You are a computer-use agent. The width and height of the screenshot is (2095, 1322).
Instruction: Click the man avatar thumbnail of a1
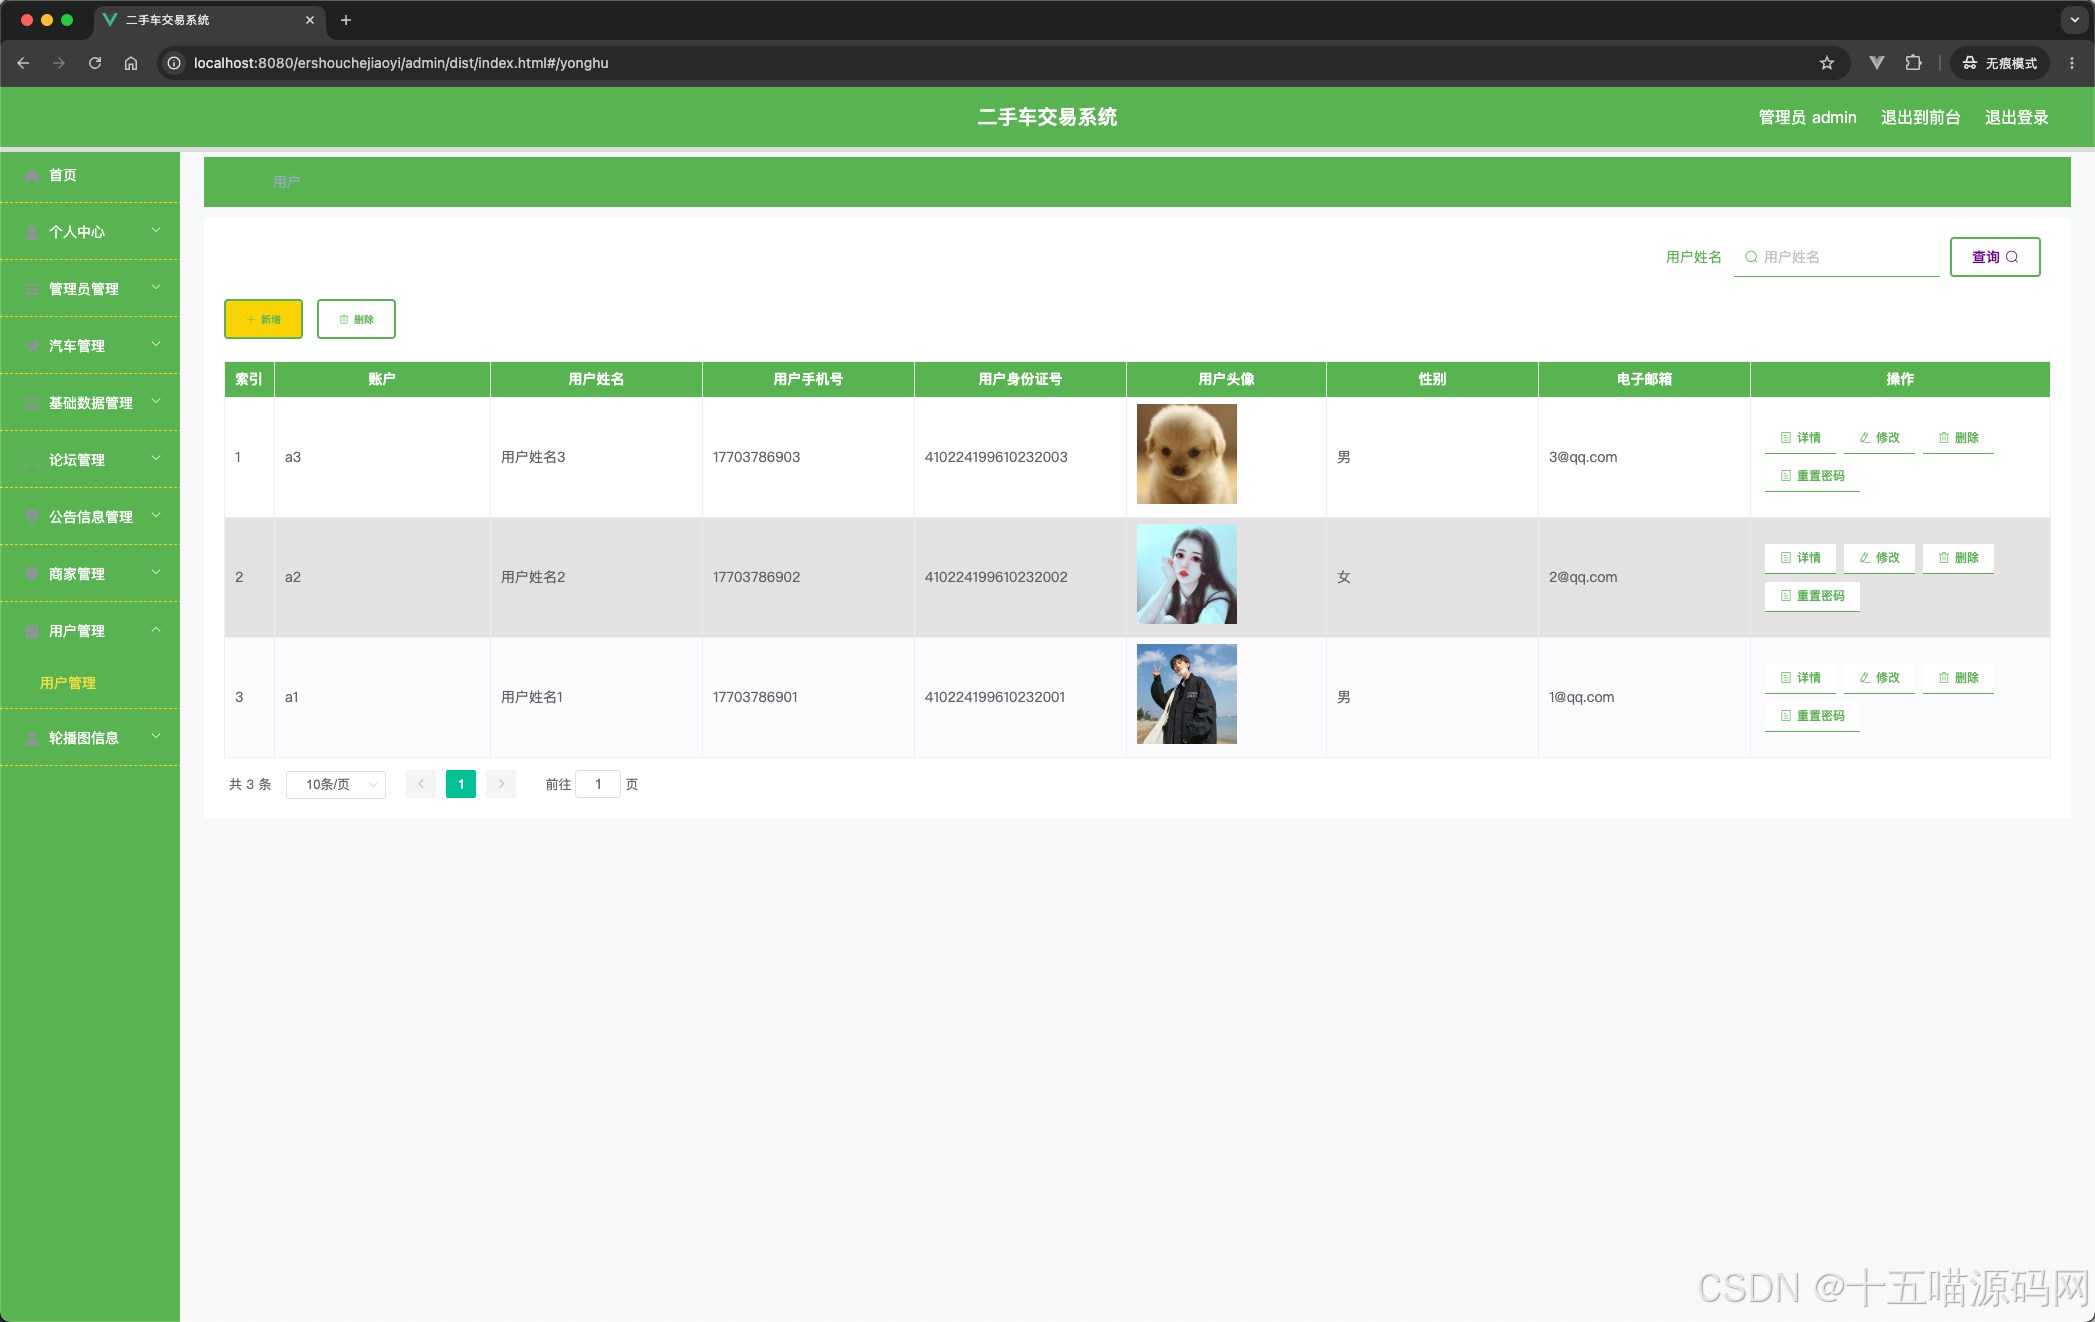point(1186,694)
